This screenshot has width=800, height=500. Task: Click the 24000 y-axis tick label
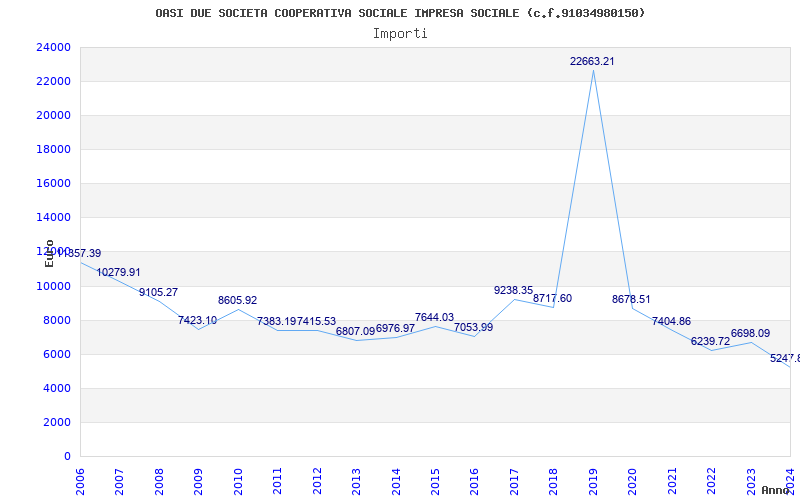pos(54,47)
